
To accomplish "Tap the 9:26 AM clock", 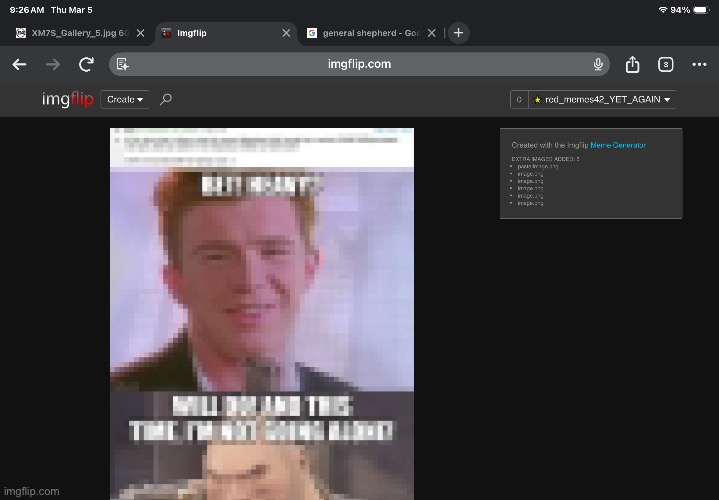I will coord(27,10).
